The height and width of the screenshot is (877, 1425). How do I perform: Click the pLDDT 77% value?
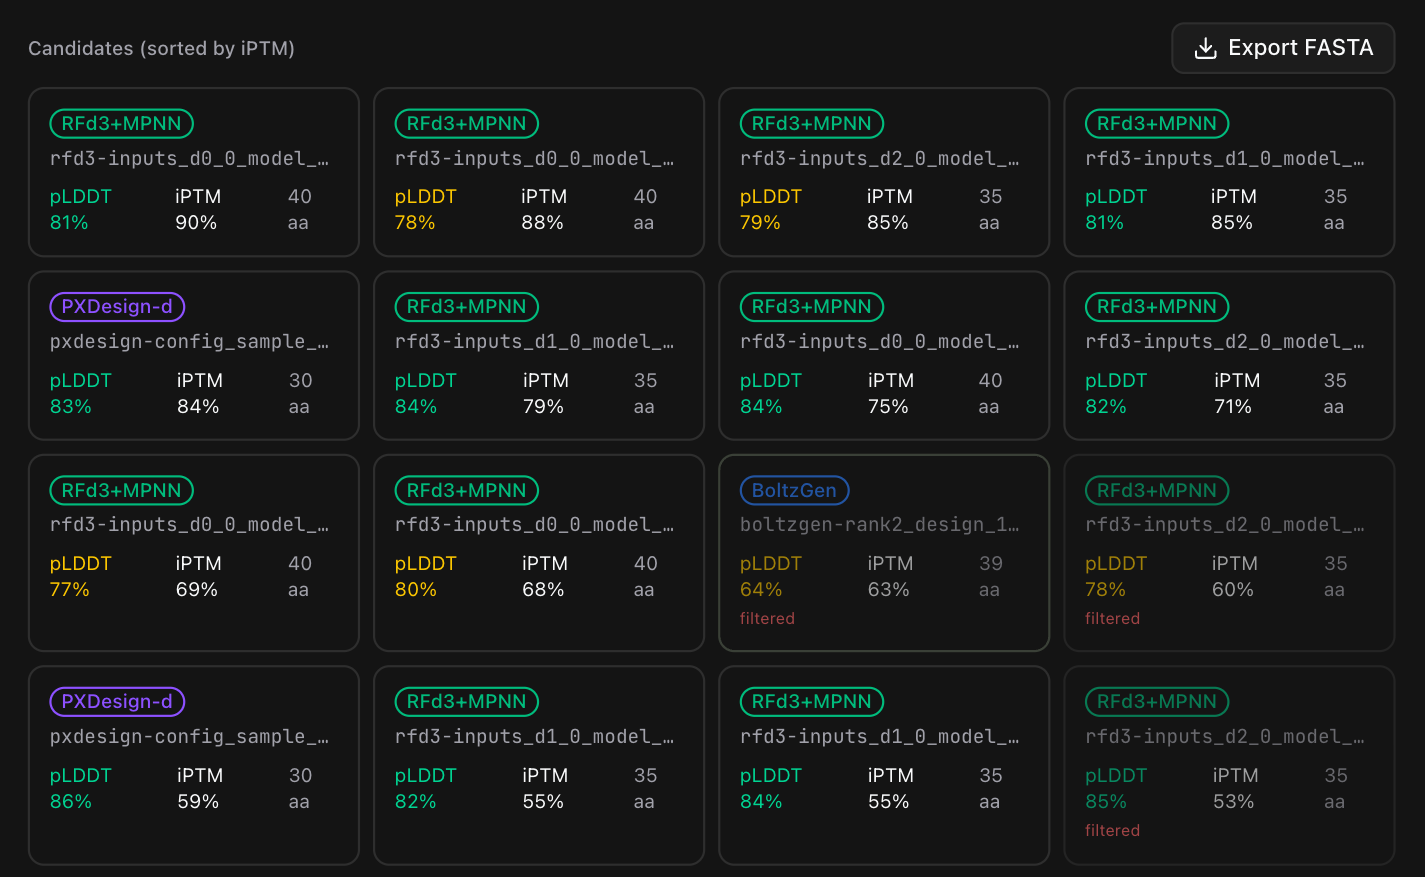(70, 590)
